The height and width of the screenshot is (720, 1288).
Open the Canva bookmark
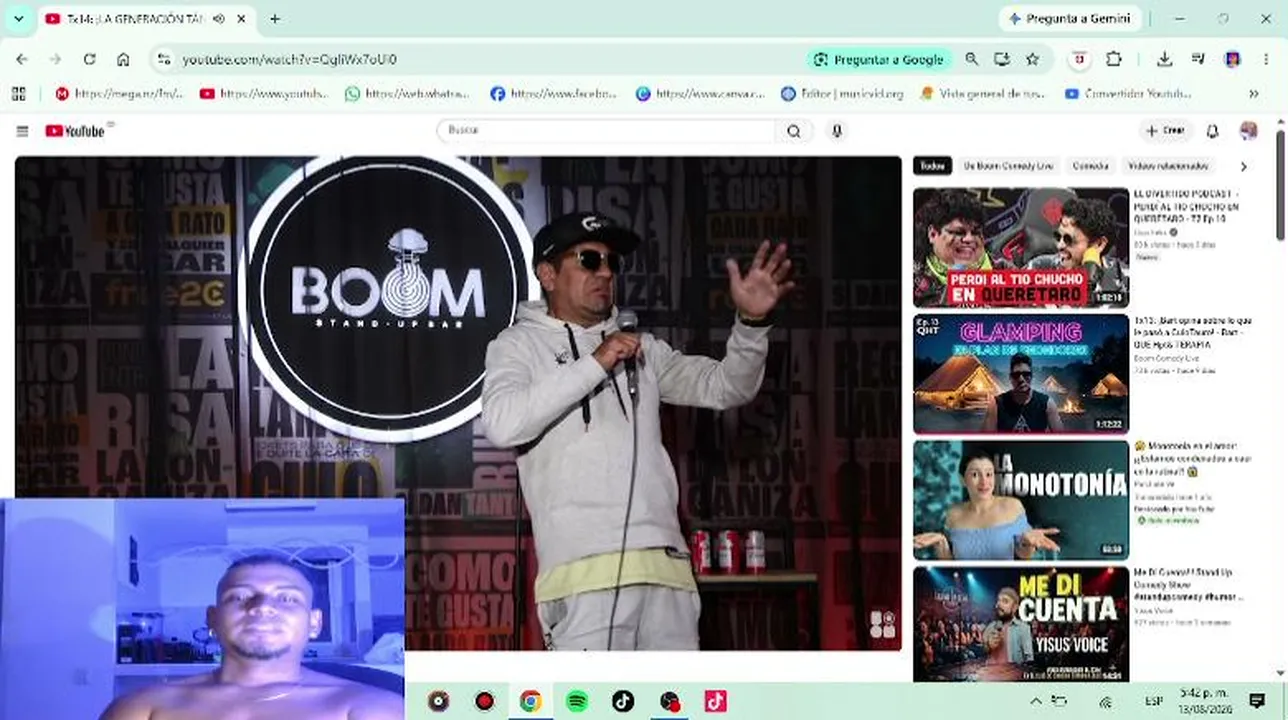700,94
